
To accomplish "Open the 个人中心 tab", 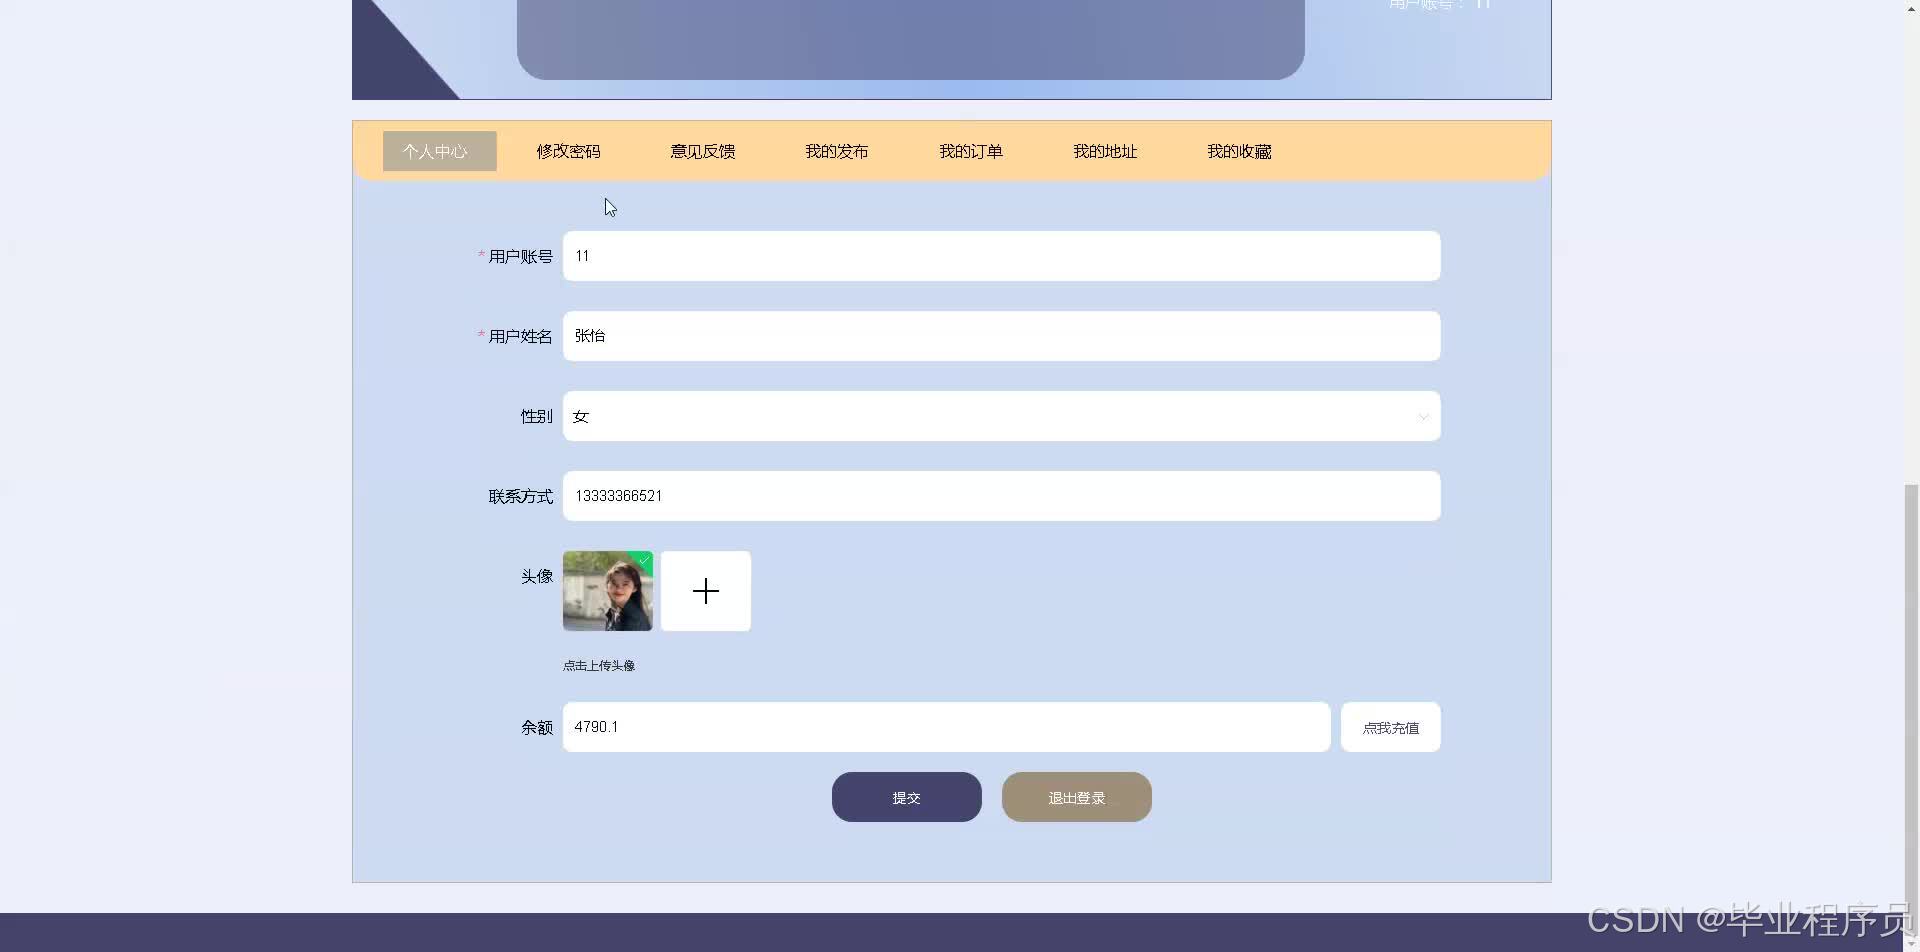I will tap(439, 151).
